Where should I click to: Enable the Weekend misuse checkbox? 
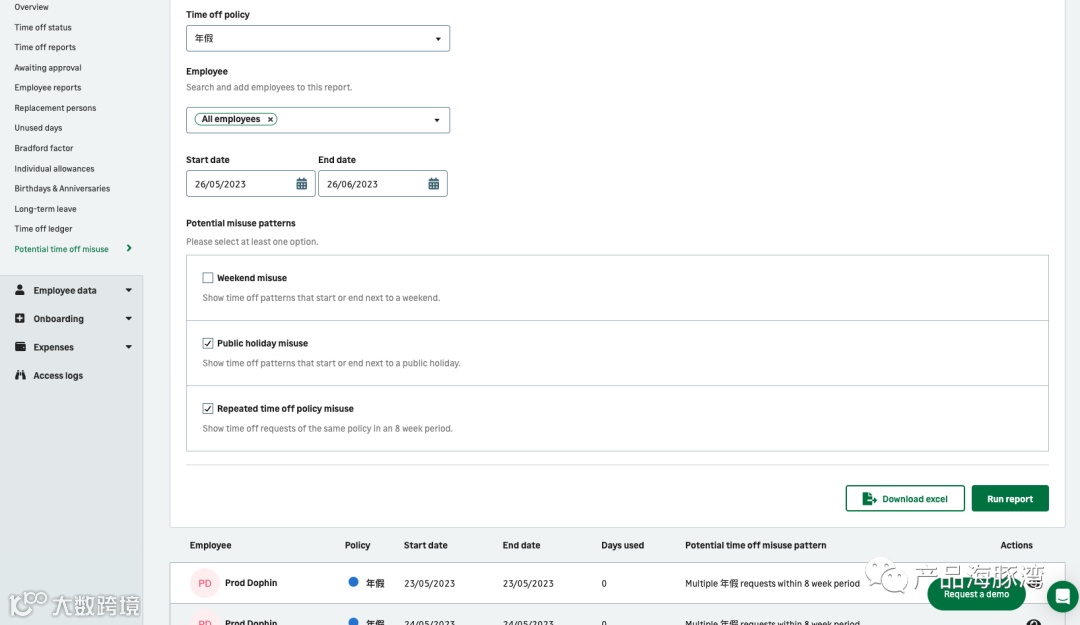pyautogui.click(x=207, y=278)
